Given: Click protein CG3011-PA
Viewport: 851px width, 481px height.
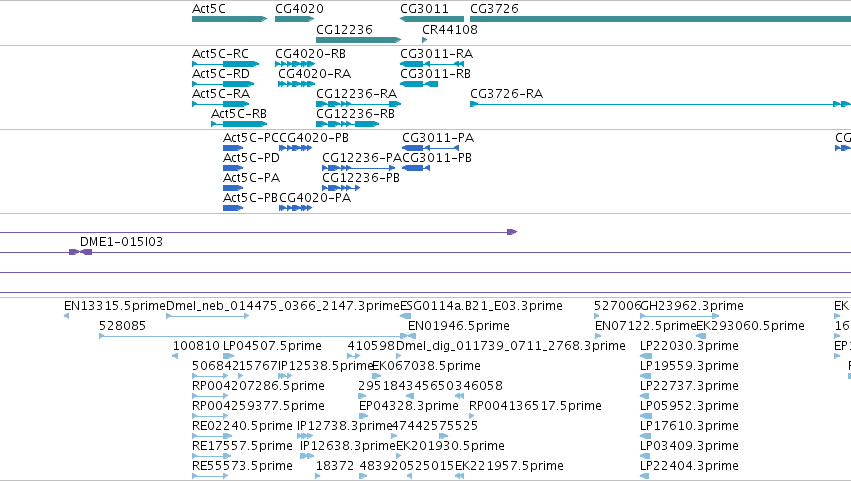Looking at the screenshot, I should (430, 148).
